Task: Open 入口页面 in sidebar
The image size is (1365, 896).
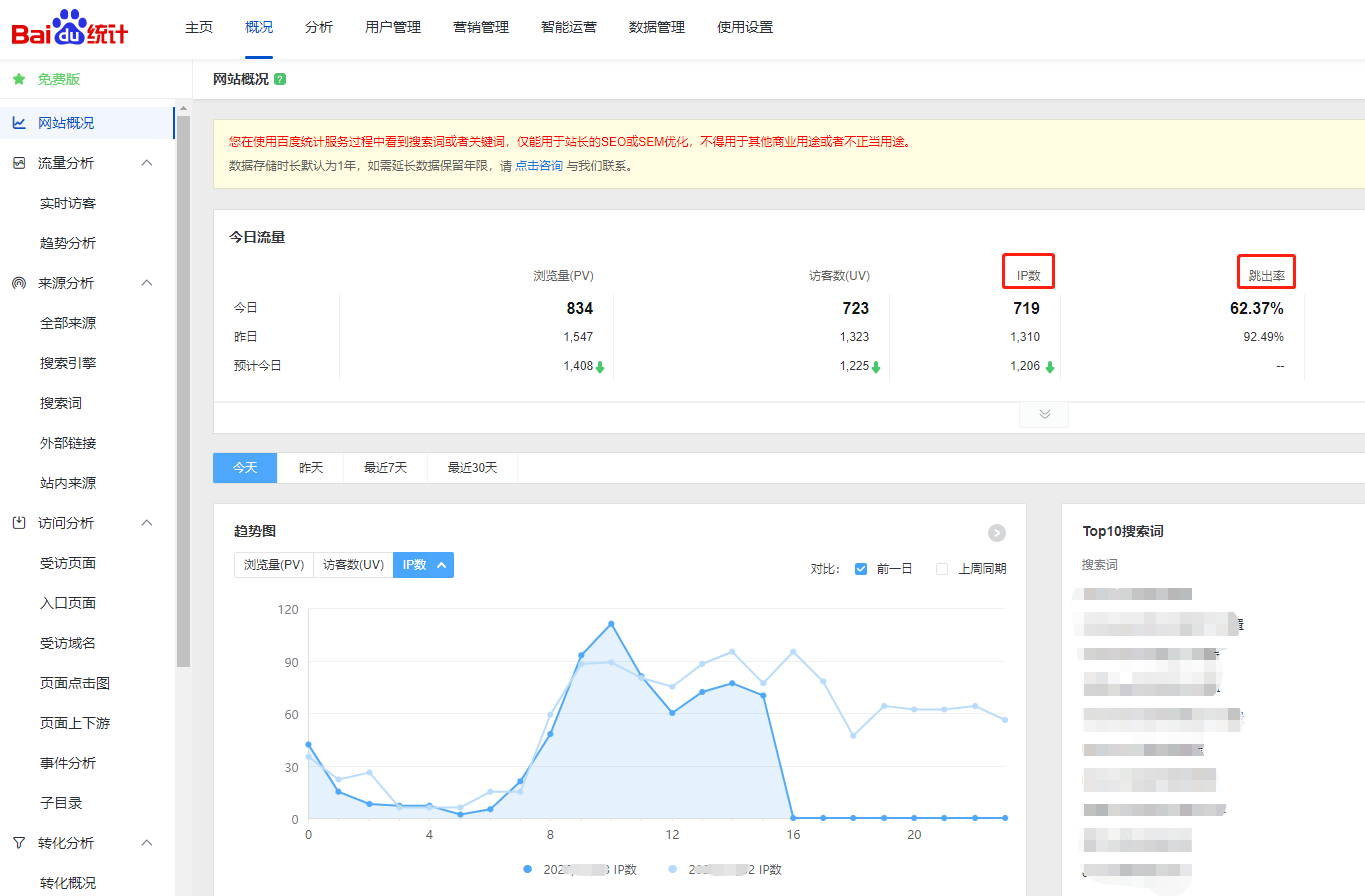Action: point(68,603)
